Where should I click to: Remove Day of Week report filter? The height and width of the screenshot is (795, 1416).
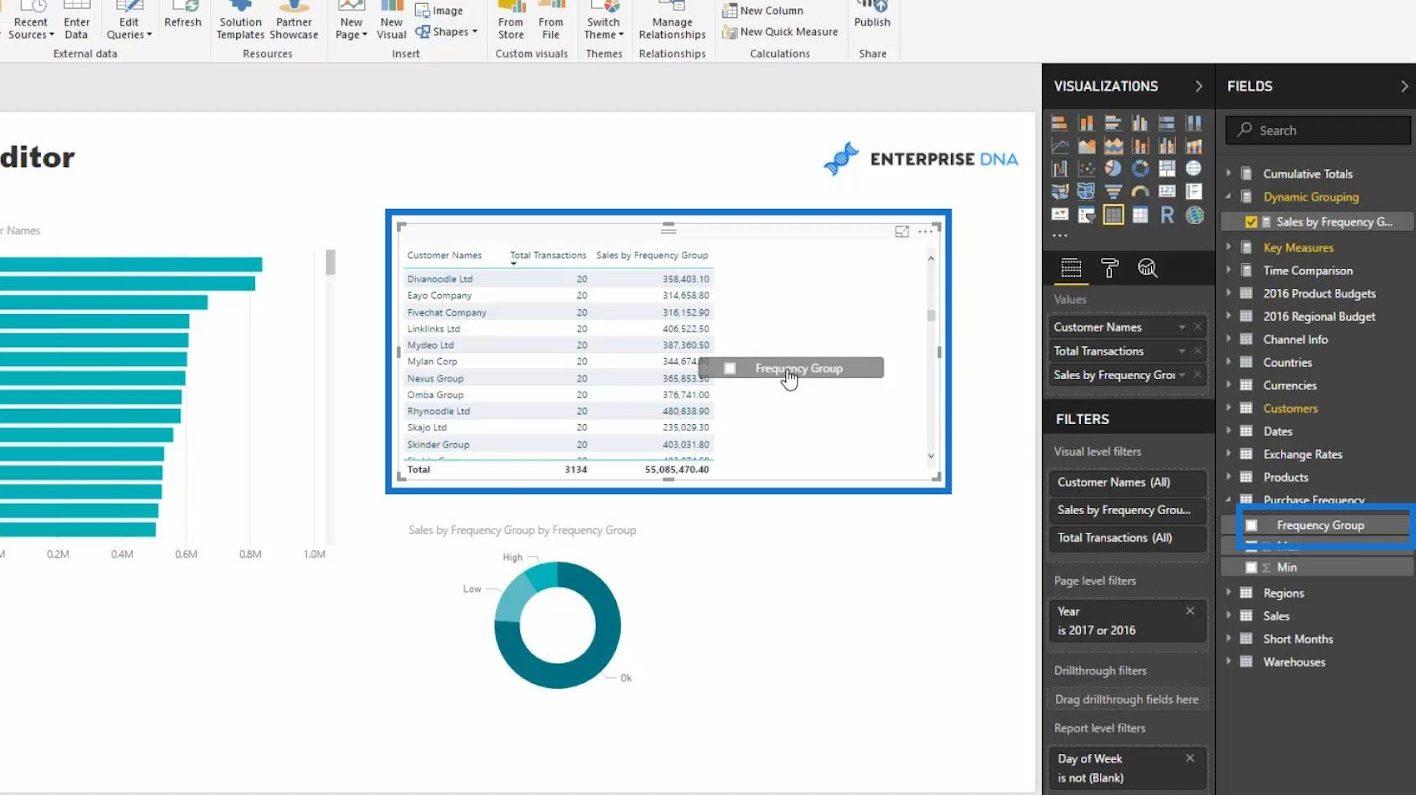point(1190,759)
